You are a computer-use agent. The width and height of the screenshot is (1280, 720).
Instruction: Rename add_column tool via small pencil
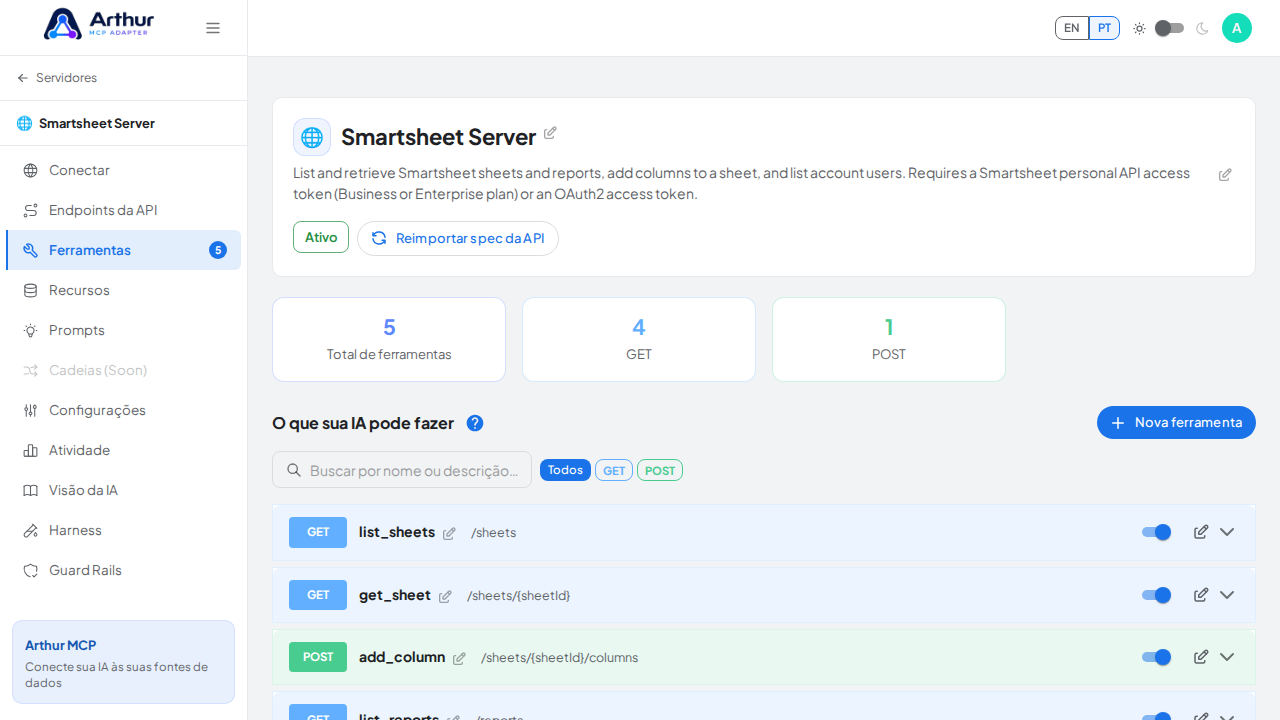pyautogui.click(x=459, y=659)
